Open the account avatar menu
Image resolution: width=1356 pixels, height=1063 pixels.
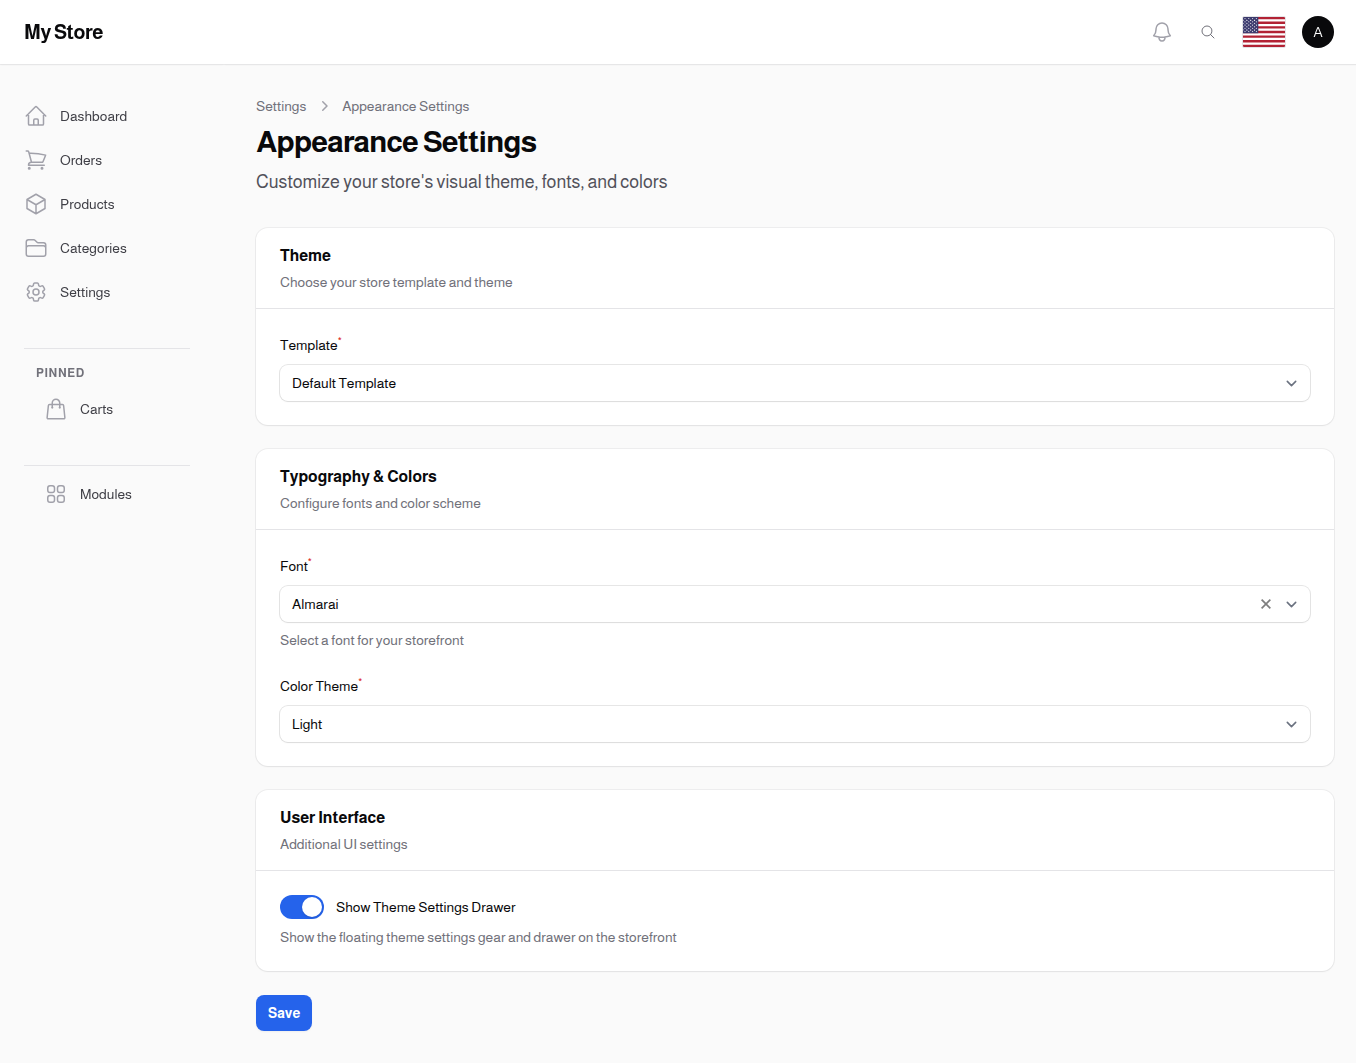(1317, 31)
